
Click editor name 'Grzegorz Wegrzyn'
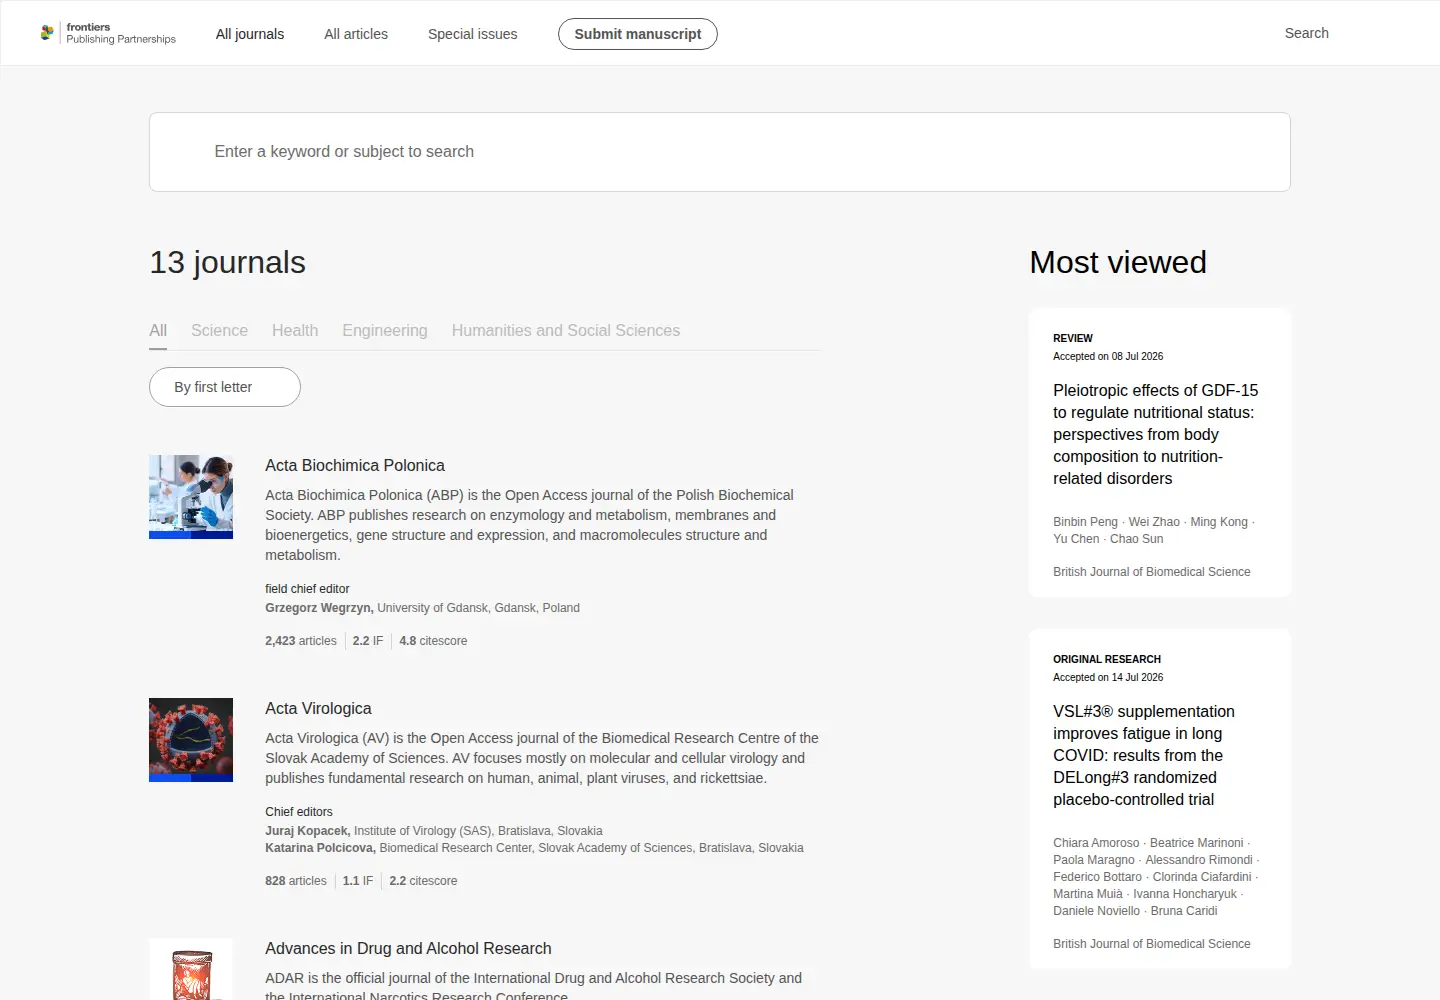click(319, 608)
